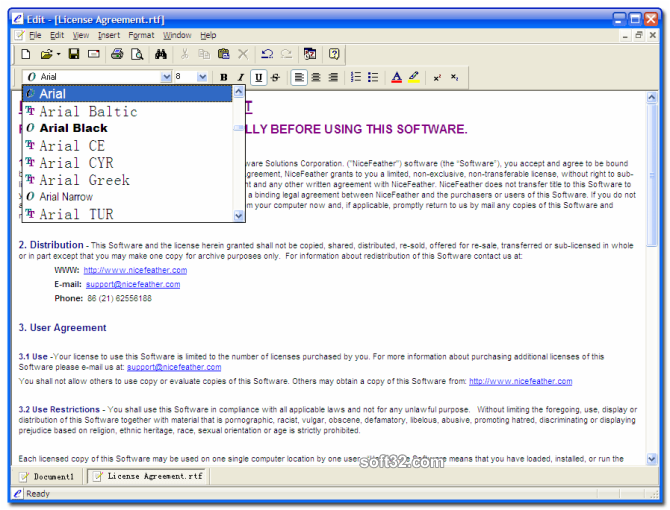Open nicefeather.com link after 'Software from:'
Viewport: 670px width, 510px height.
[x=520, y=381]
